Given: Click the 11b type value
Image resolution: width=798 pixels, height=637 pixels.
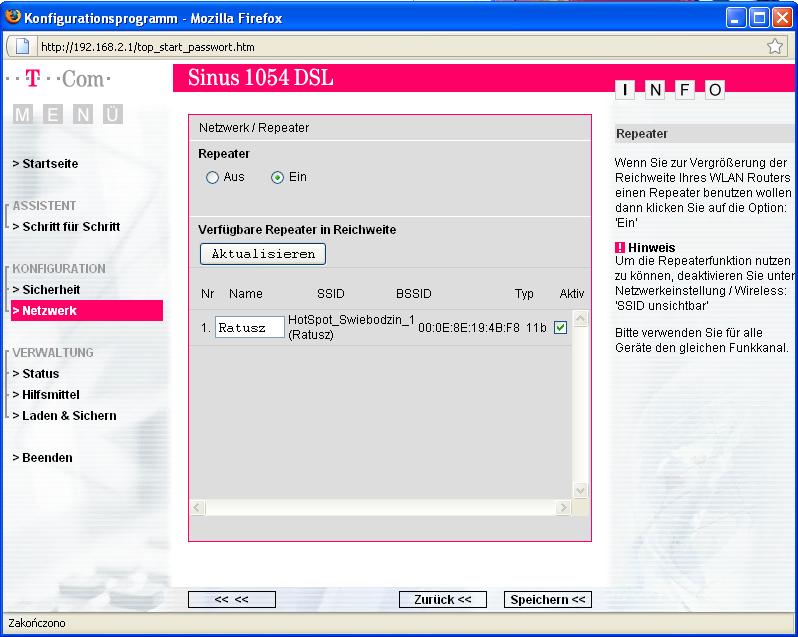Looking at the screenshot, I should coord(536,328).
